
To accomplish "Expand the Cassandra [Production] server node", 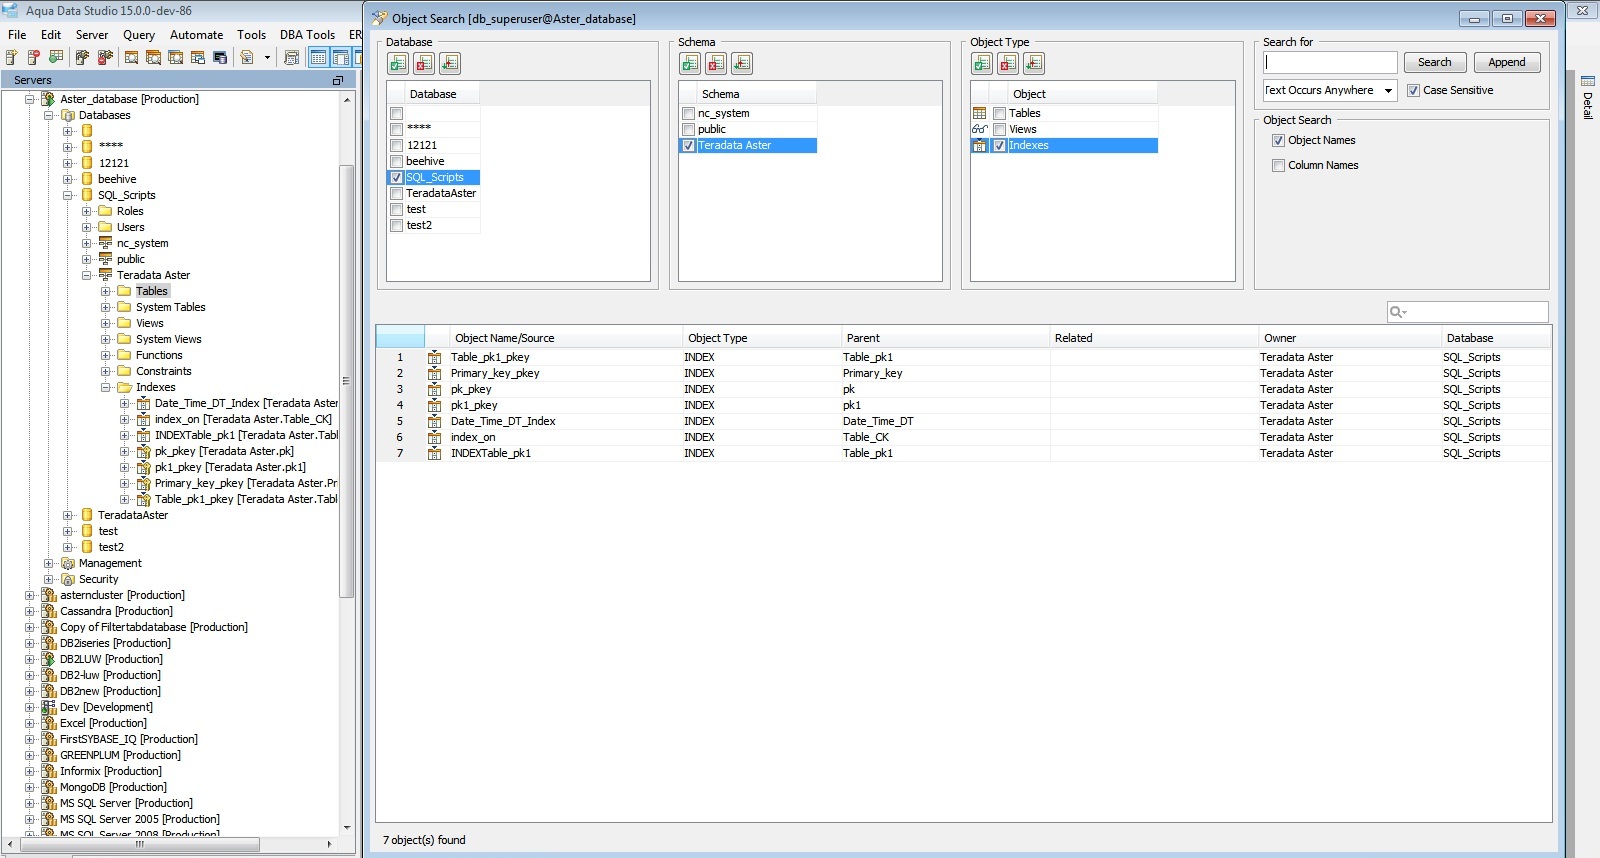I will (x=30, y=611).
